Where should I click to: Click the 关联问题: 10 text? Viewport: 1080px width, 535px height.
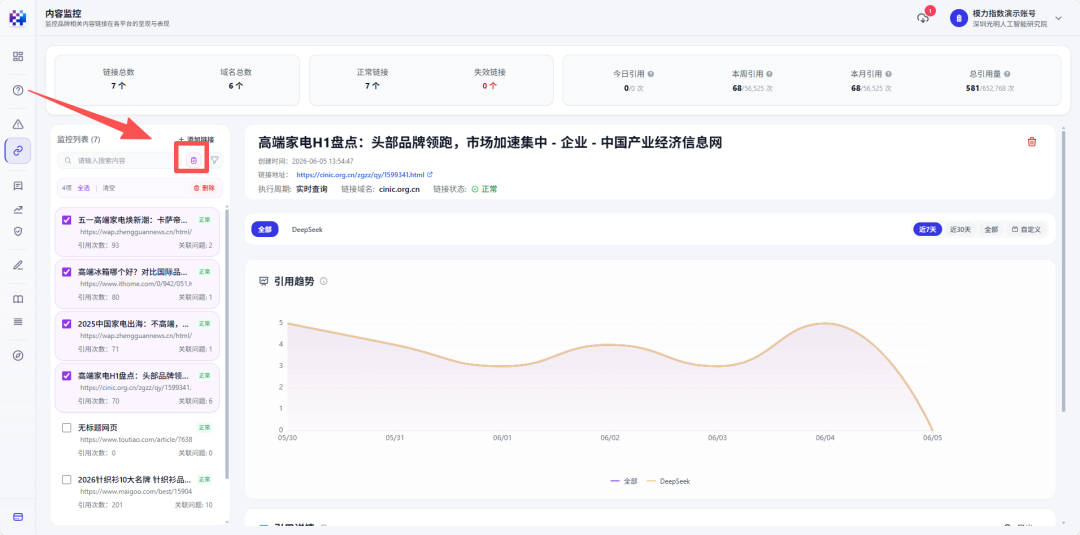tap(194, 505)
